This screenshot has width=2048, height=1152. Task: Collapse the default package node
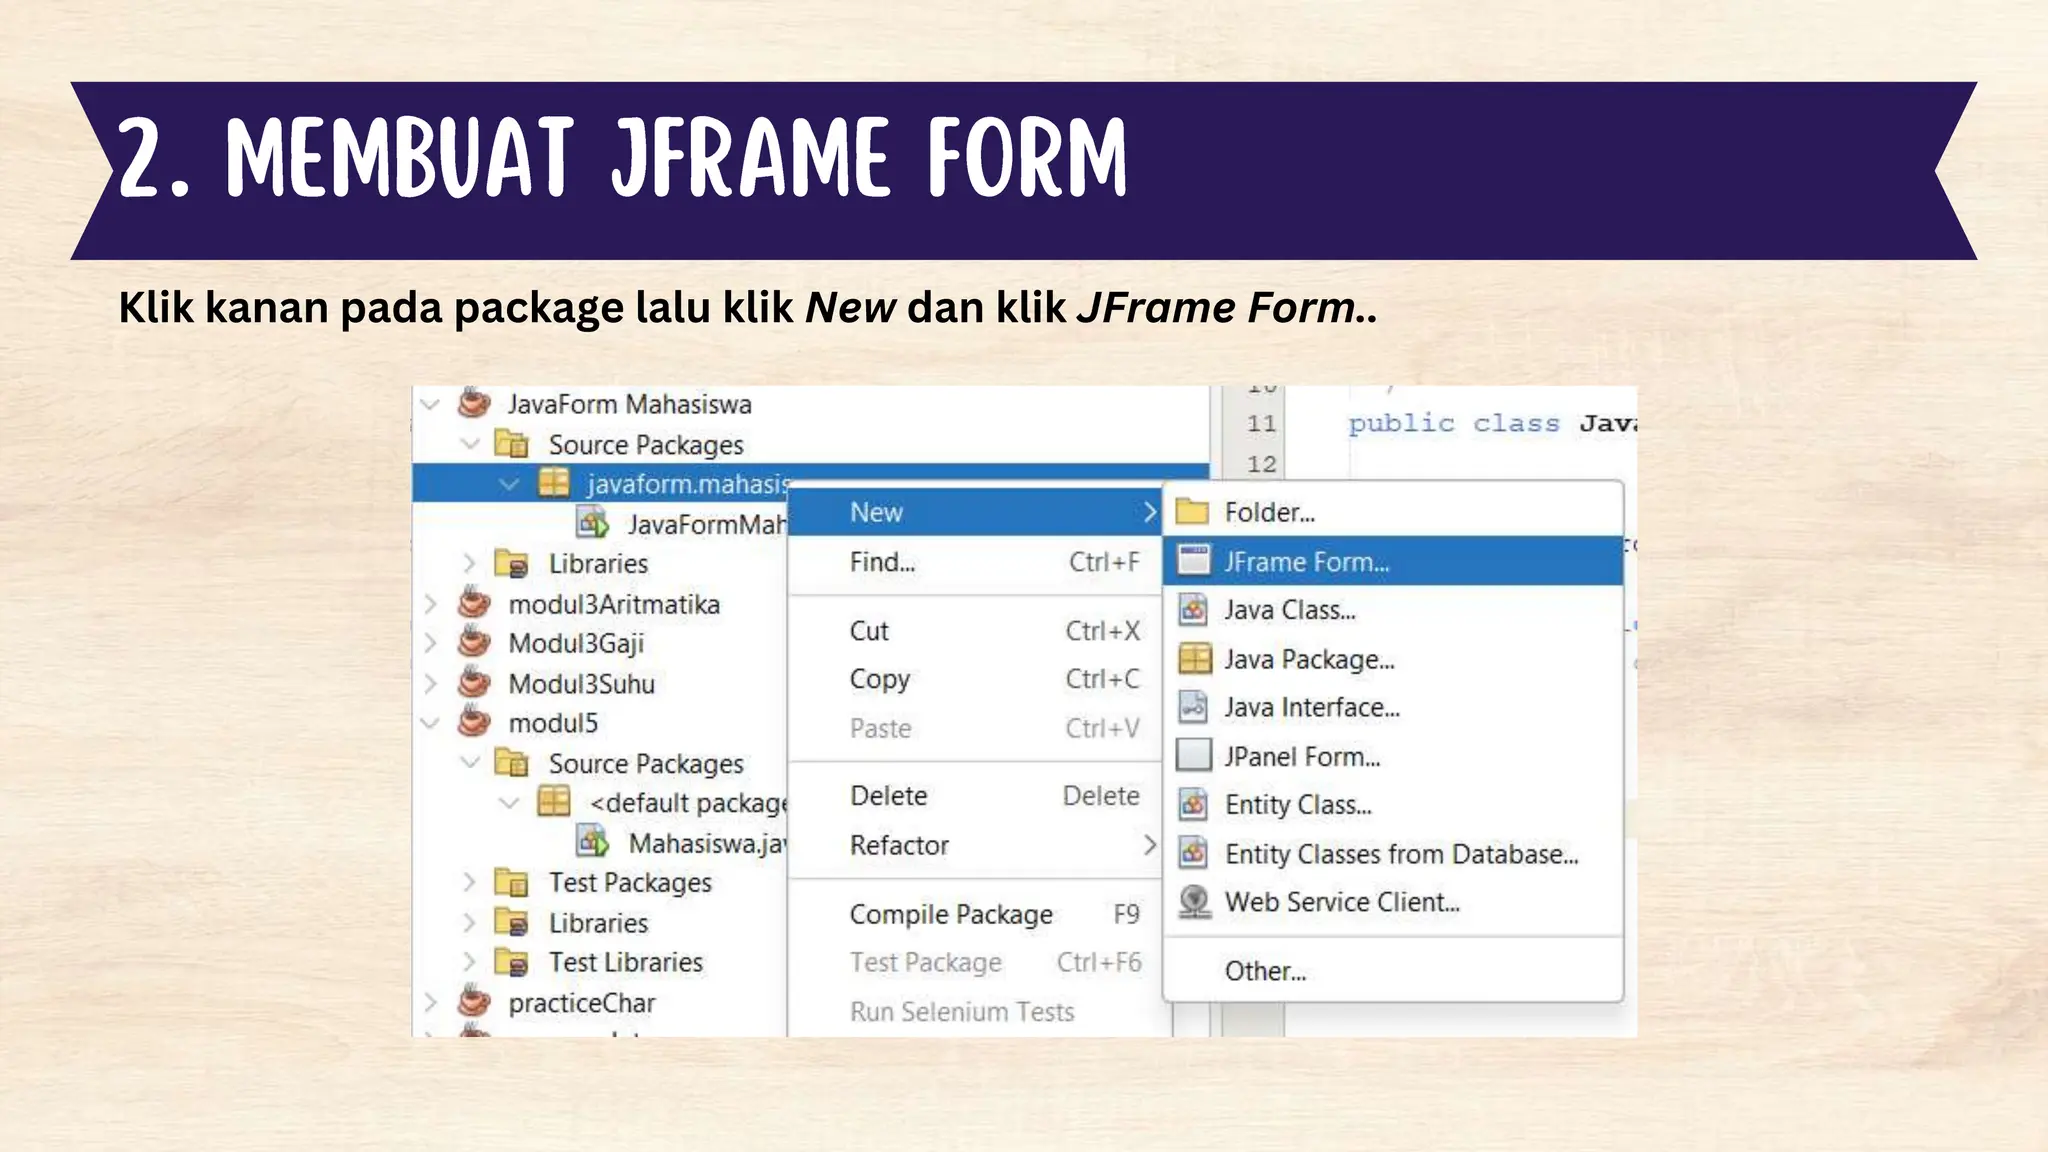click(509, 803)
